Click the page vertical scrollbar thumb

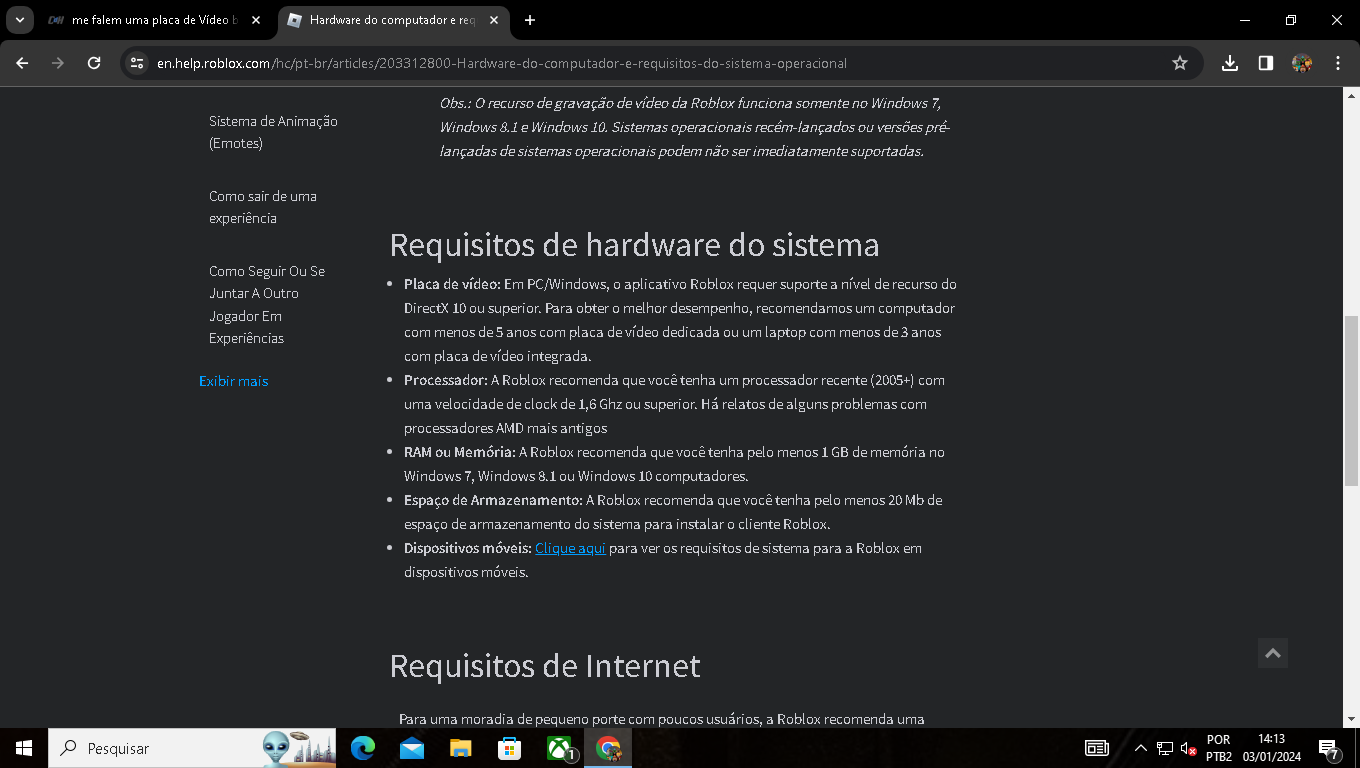pos(1351,400)
